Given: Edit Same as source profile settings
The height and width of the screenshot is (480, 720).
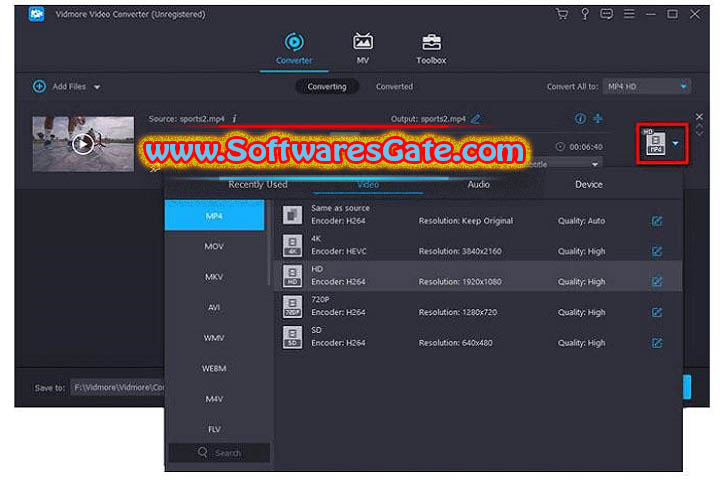Looking at the screenshot, I should point(657,221).
